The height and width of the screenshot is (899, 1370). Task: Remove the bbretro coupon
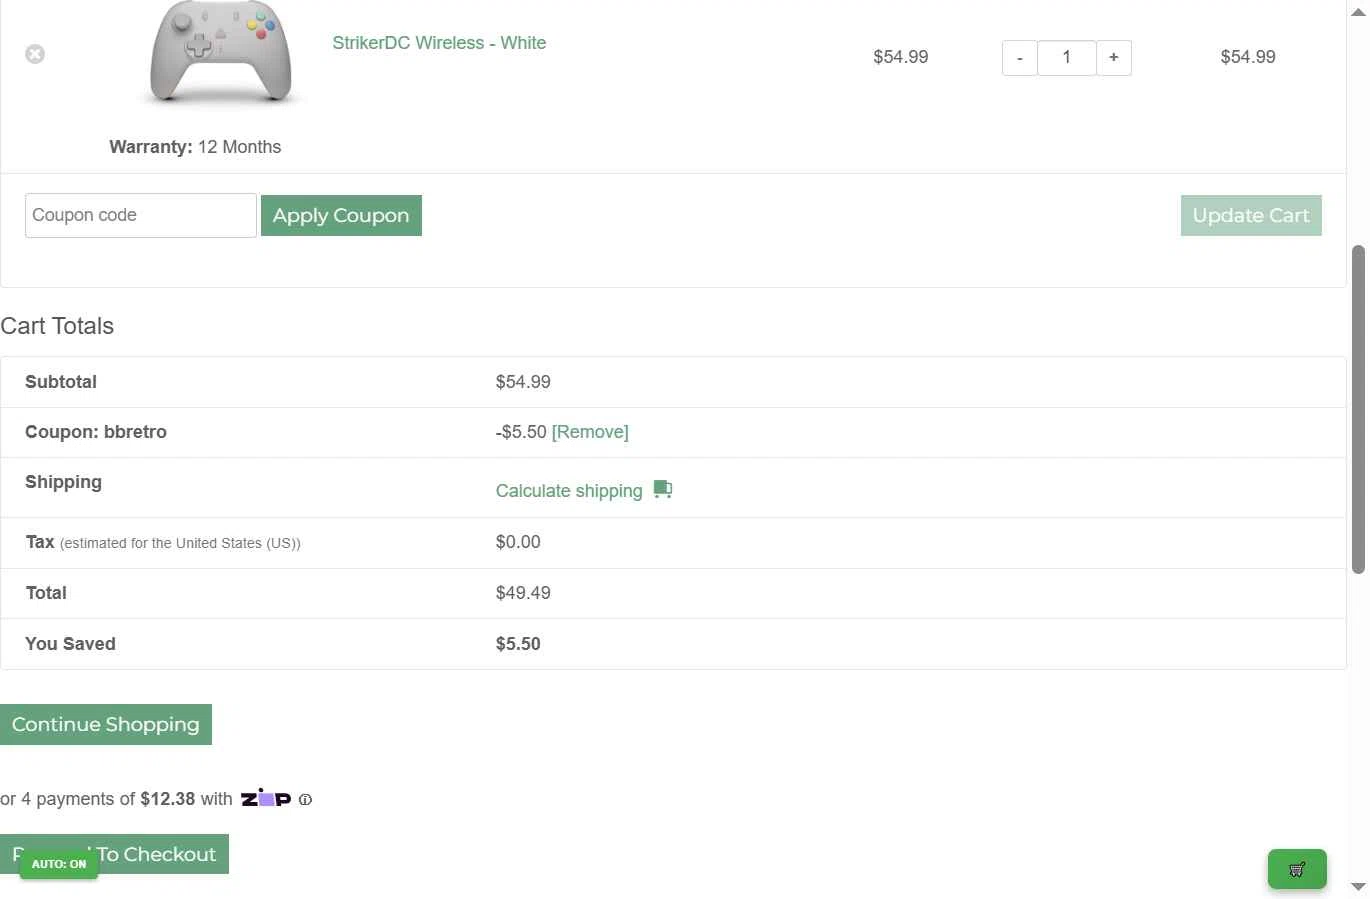click(x=590, y=432)
